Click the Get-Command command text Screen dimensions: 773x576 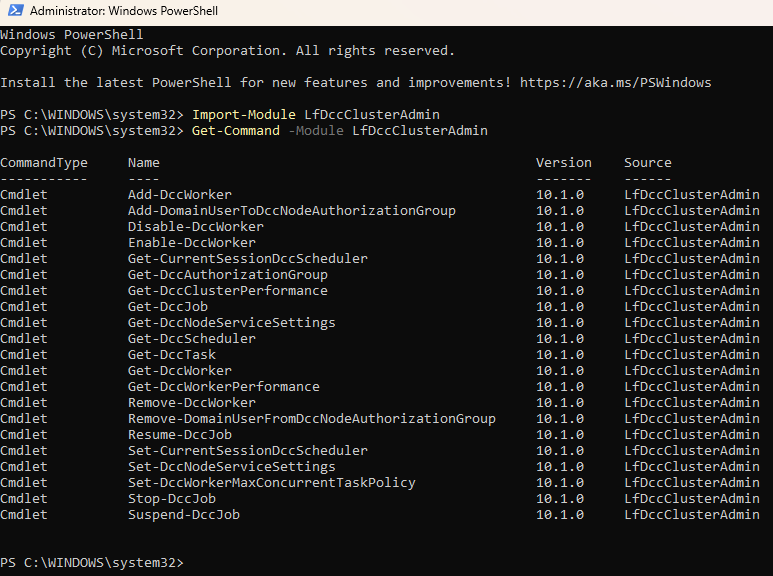click(x=236, y=131)
